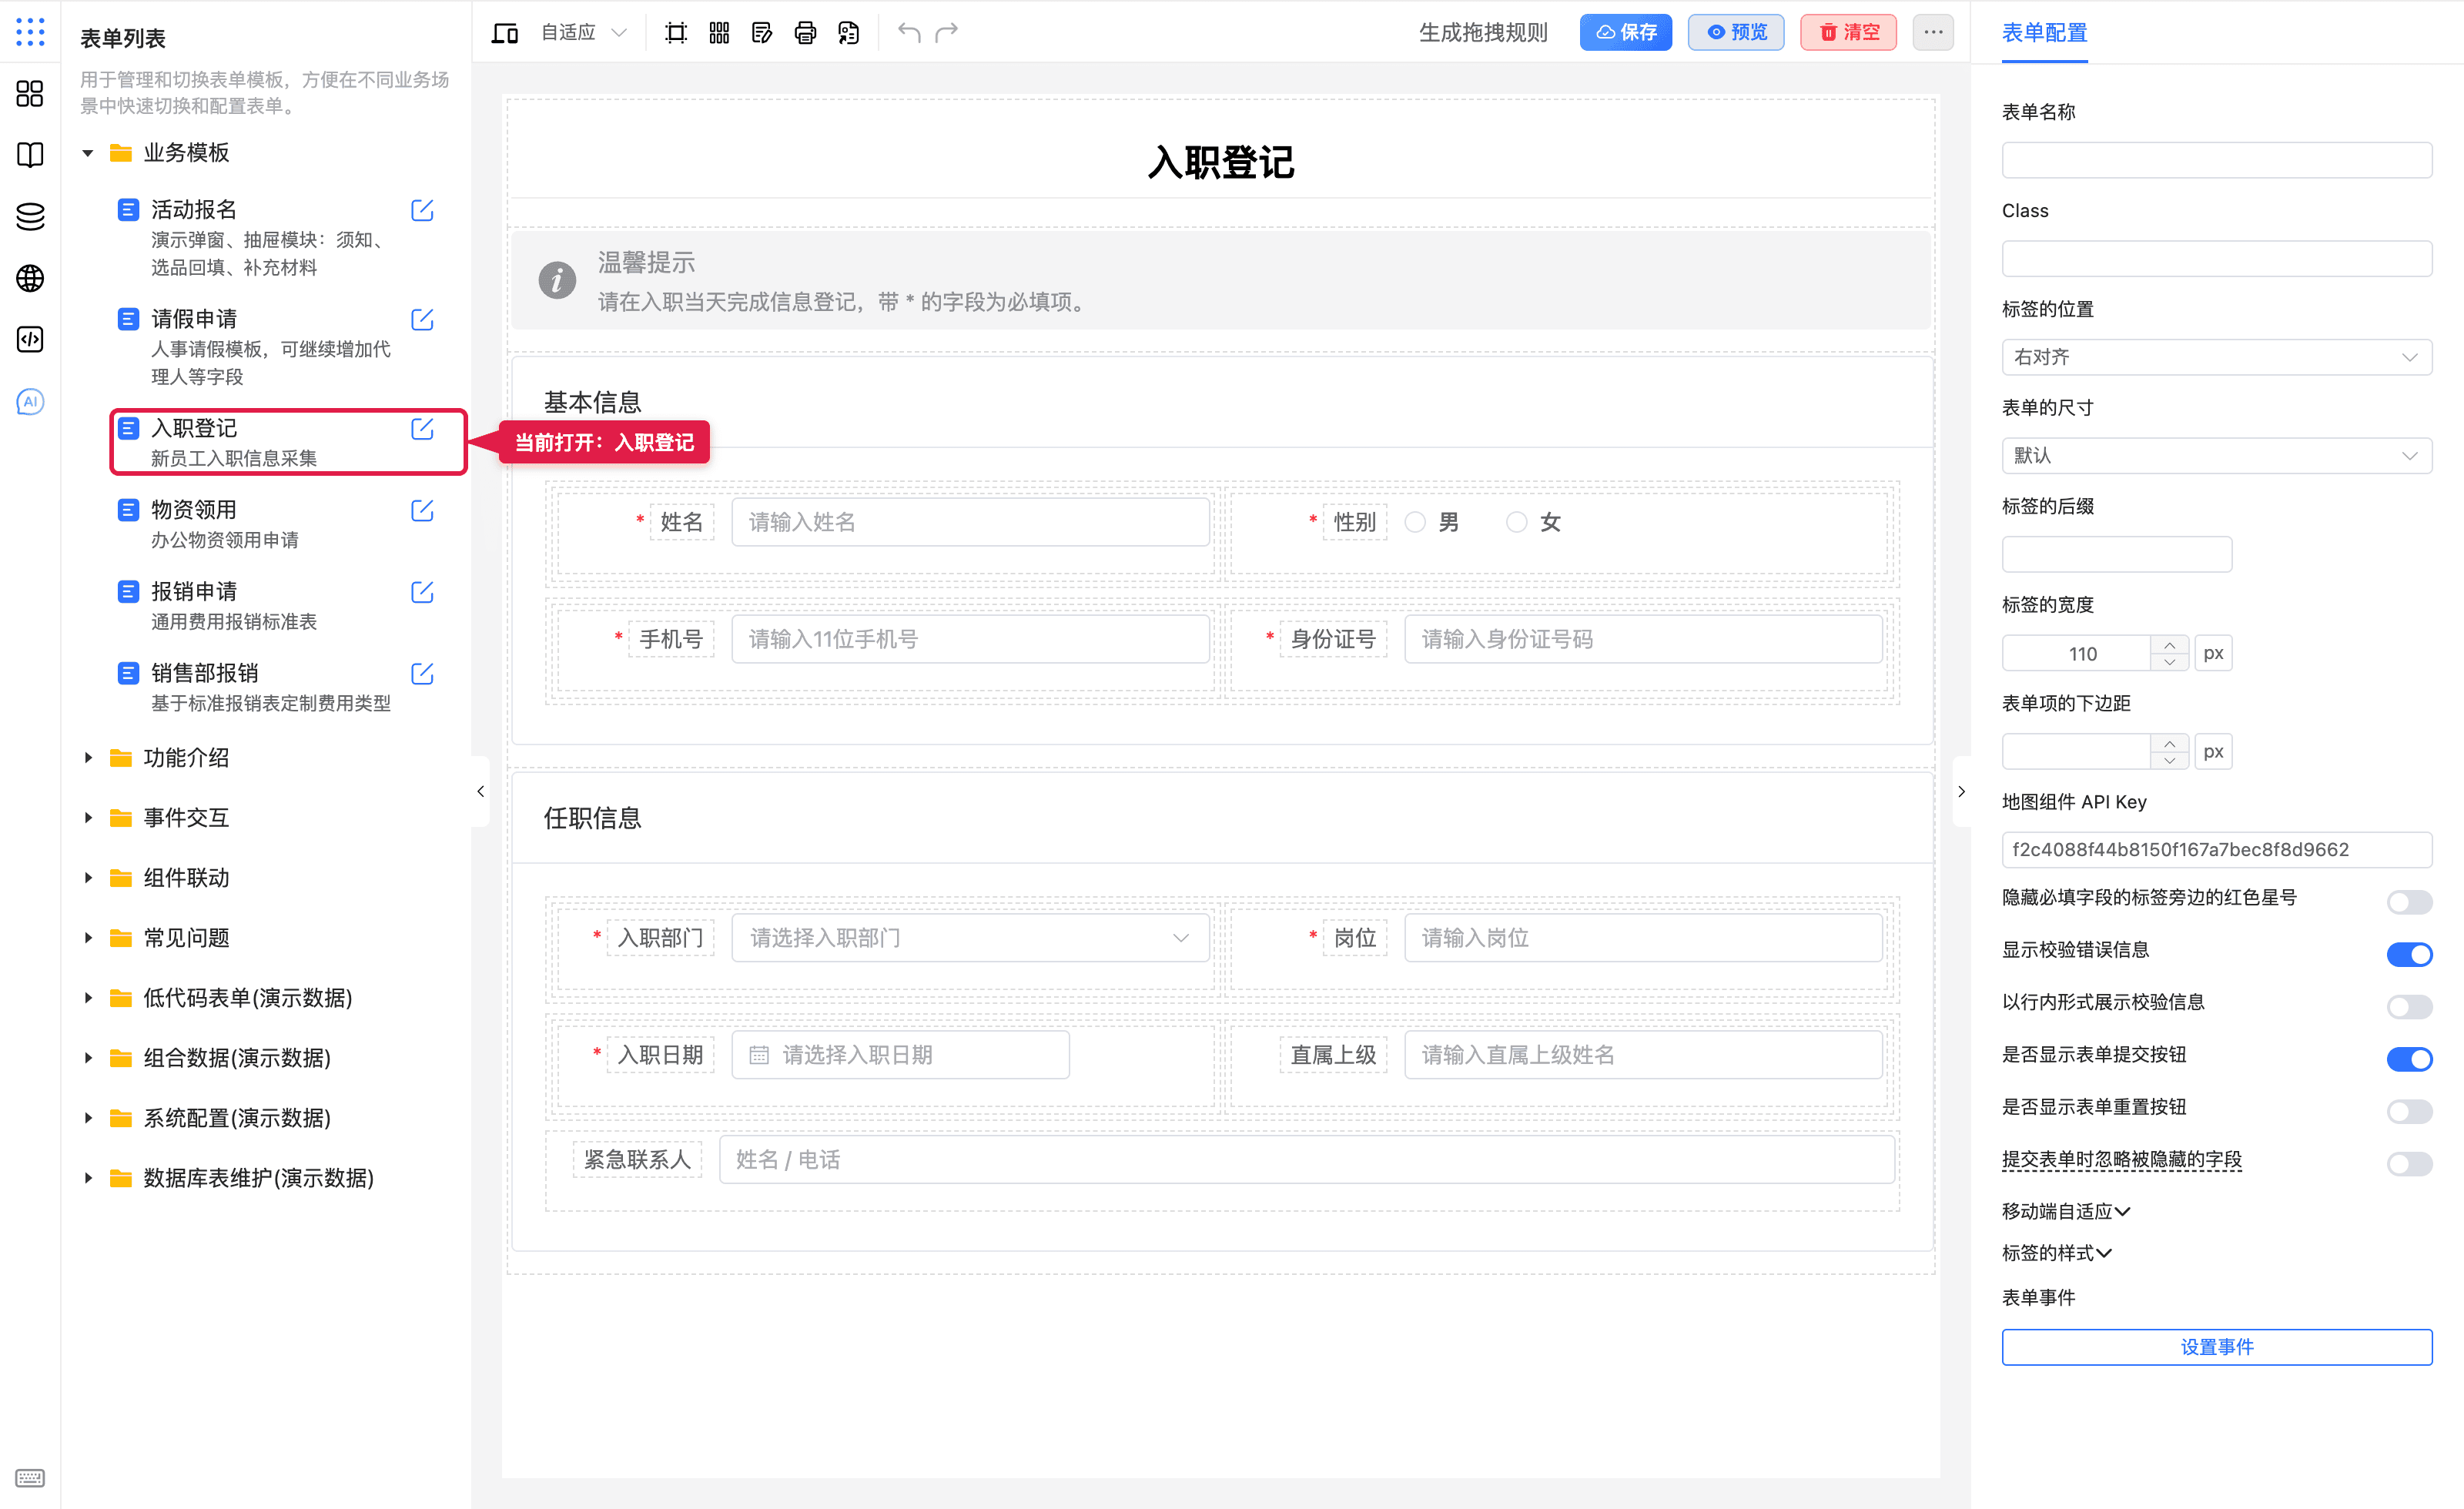Edit the 报销申请 form template
Image resolution: width=2464 pixels, height=1509 pixels.
[422, 592]
